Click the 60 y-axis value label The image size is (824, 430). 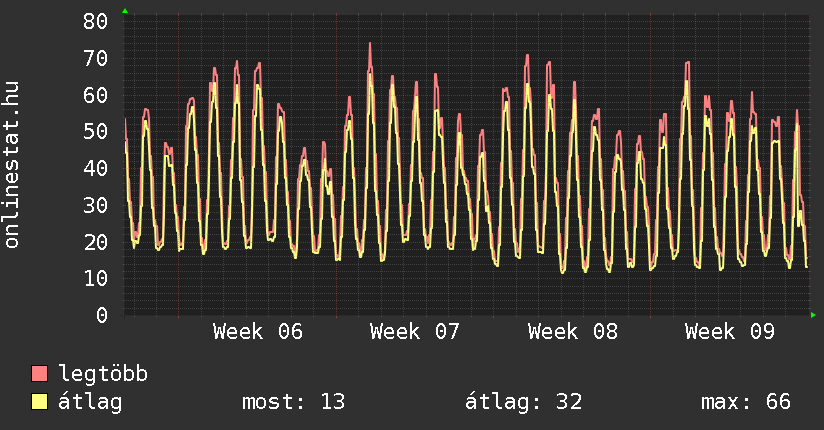click(x=95, y=95)
